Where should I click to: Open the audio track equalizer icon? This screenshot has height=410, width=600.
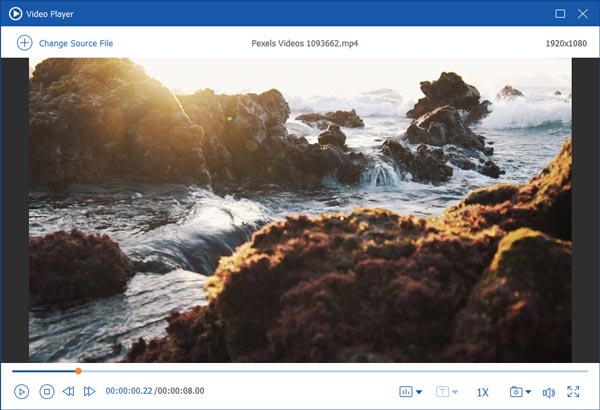406,392
